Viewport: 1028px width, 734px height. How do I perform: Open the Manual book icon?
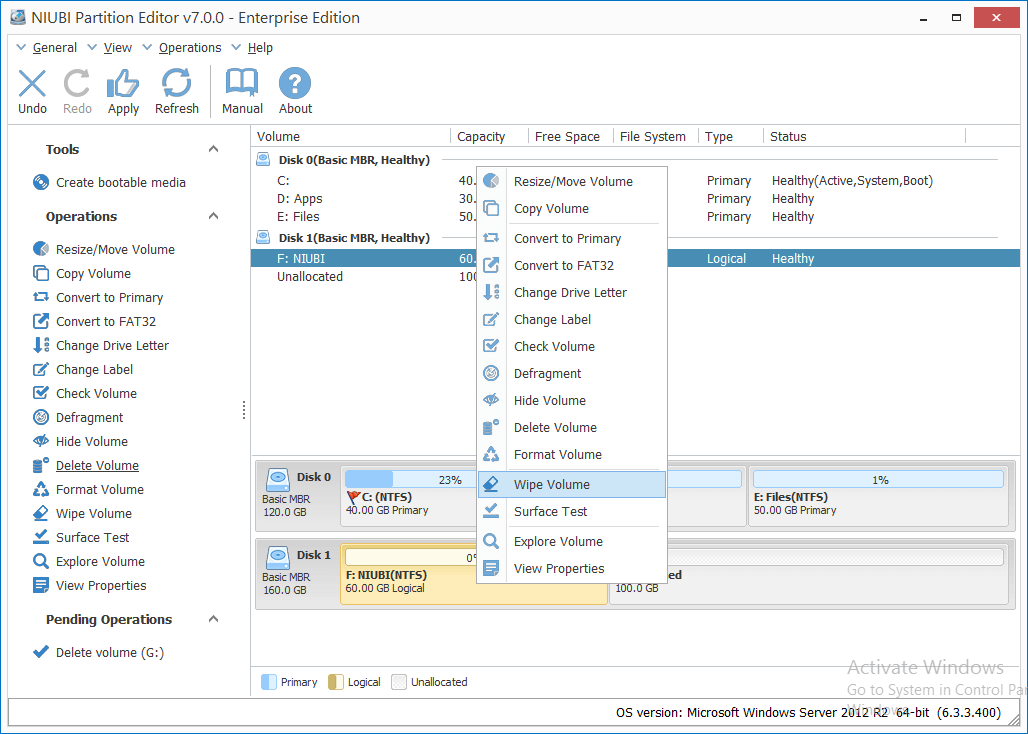(x=242, y=83)
